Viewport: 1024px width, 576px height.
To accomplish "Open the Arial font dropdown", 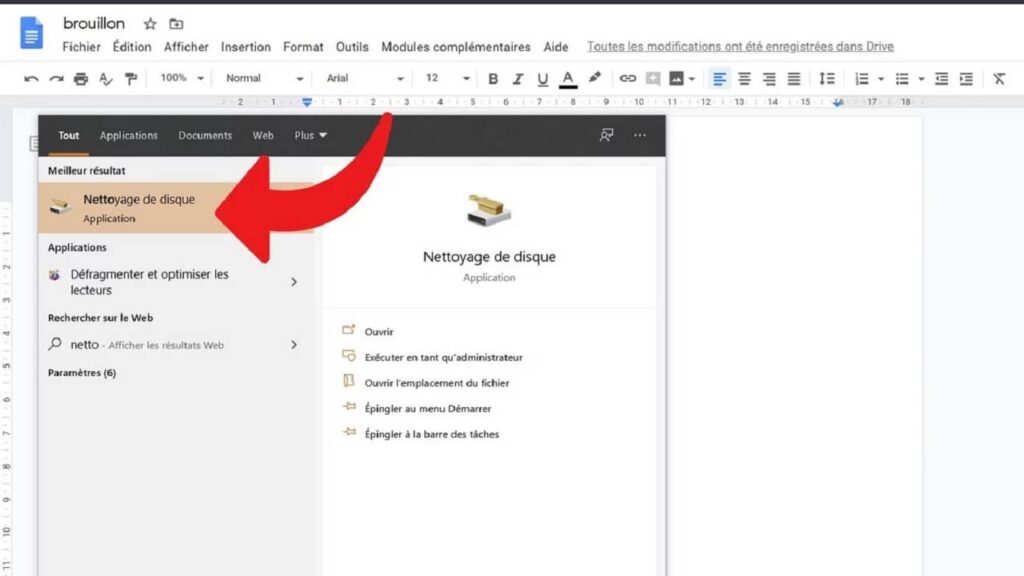I will tap(365, 78).
